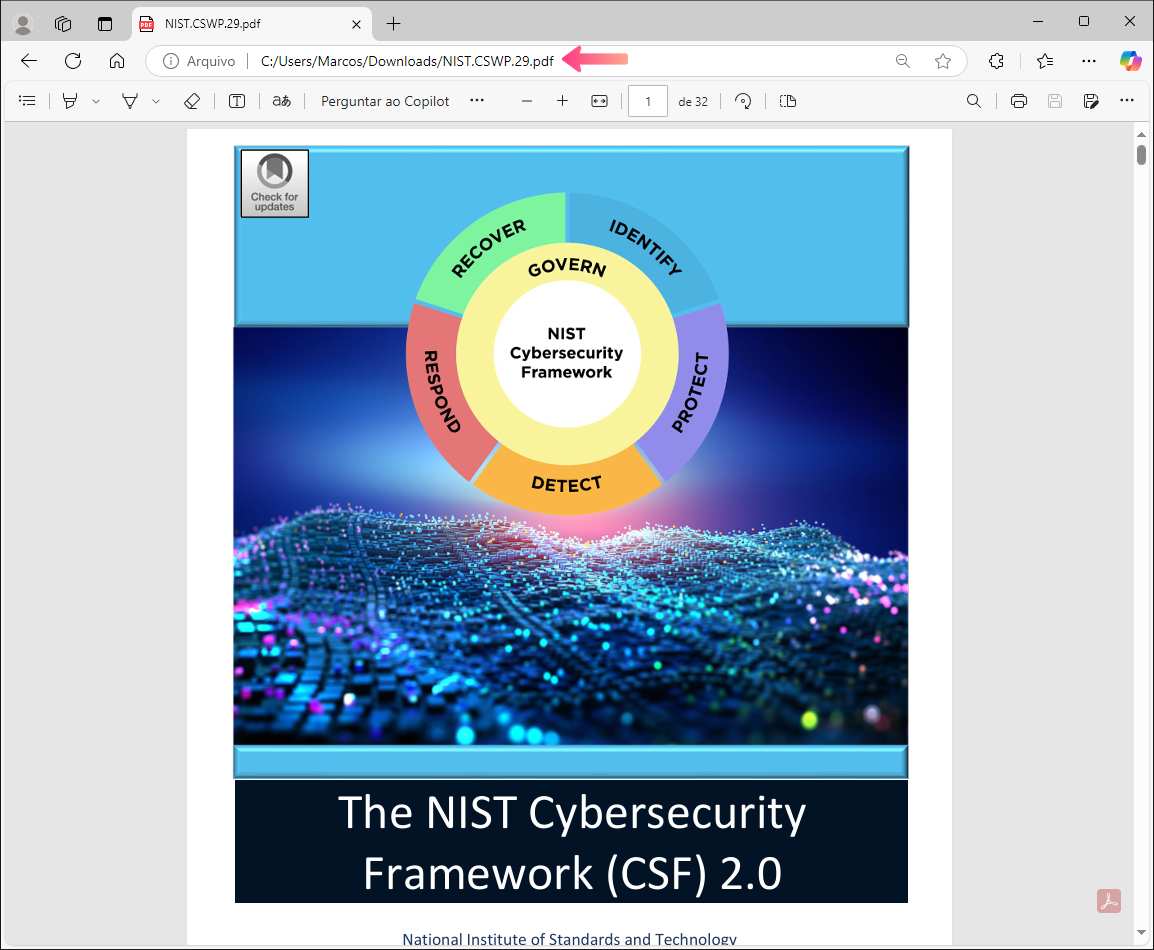Zoom in on the PDF
The image size is (1154, 950).
(562, 102)
